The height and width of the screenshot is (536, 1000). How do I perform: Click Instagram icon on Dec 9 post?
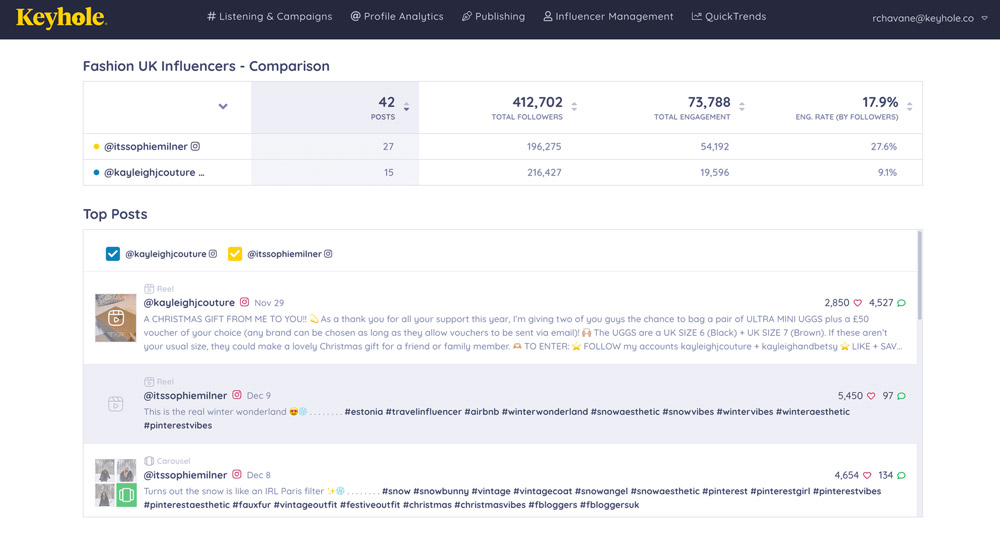click(x=237, y=395)
